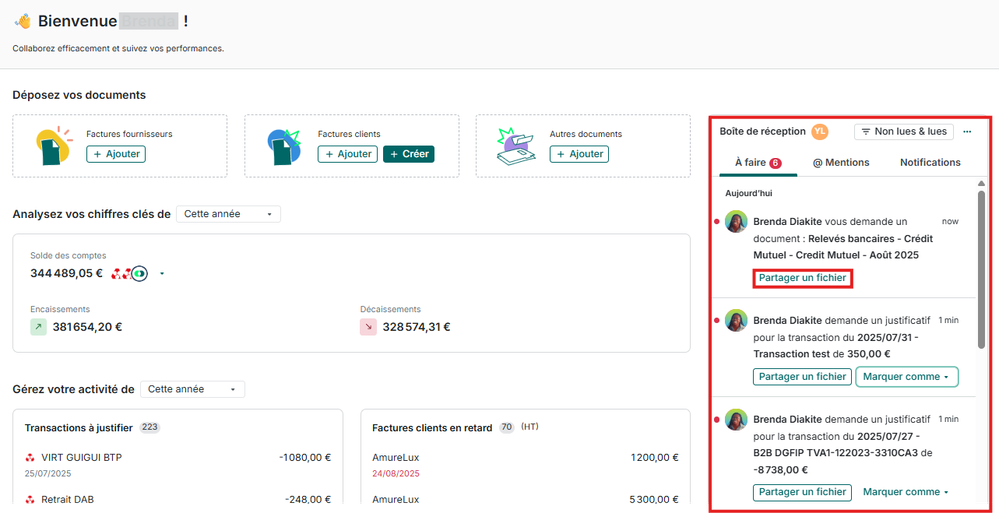Expand 'Cette année' dropdown for key figures
This screenshot has height=513, width=999.
[228, 214]
